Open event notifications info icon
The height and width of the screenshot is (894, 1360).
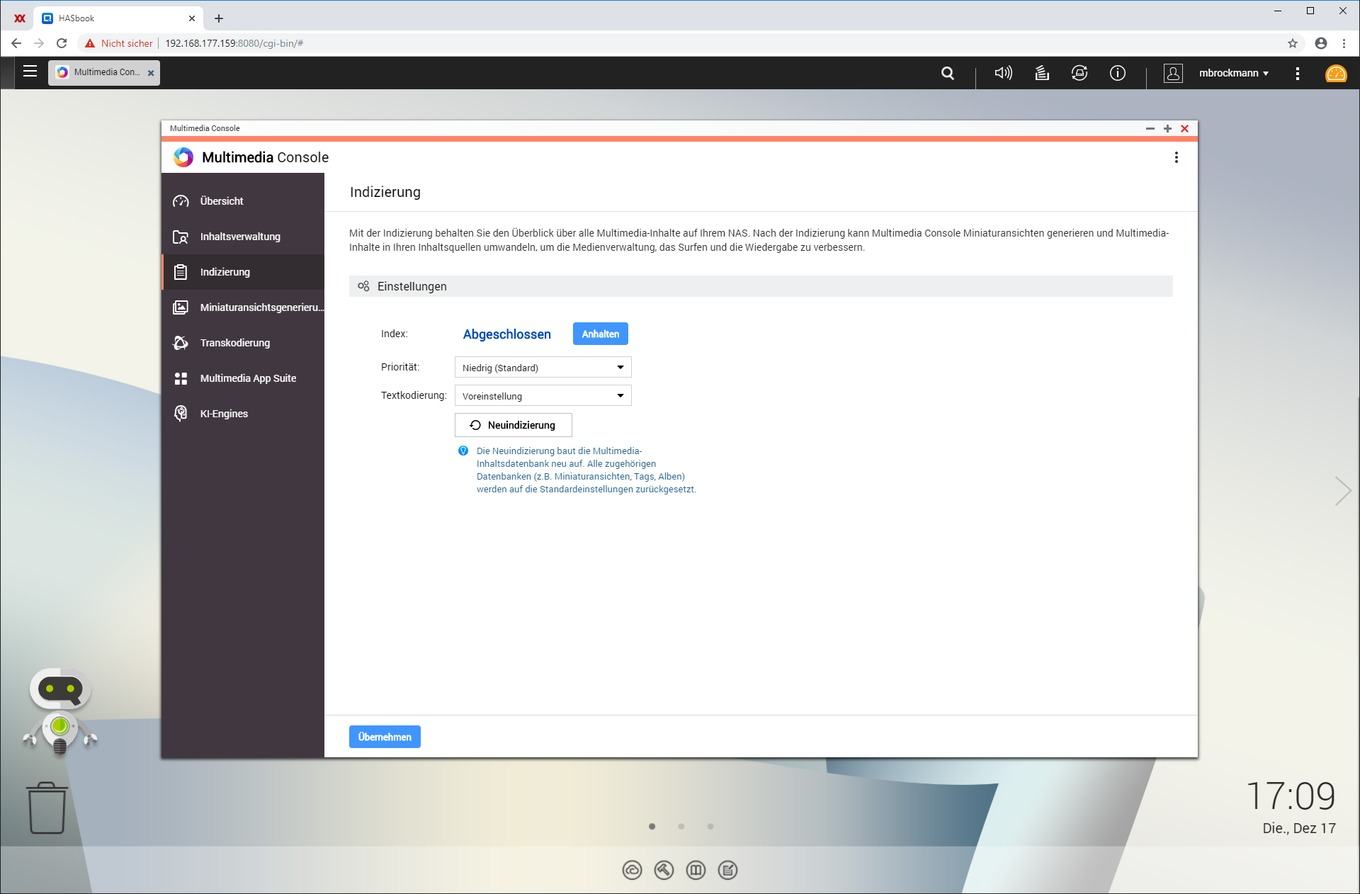1117,73
